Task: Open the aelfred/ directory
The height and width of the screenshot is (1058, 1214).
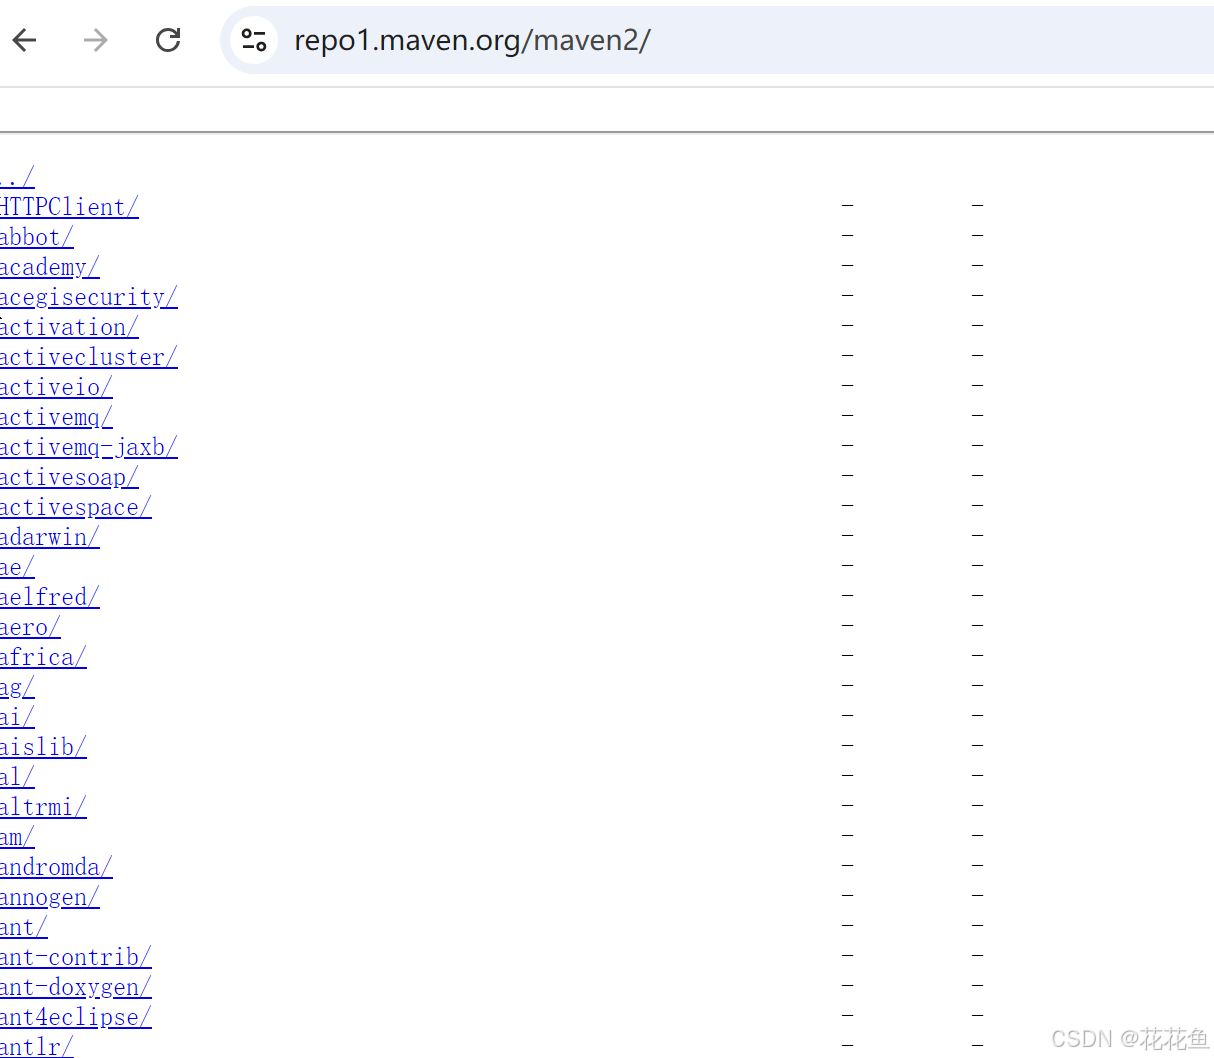Action: (x=50, y=597)
